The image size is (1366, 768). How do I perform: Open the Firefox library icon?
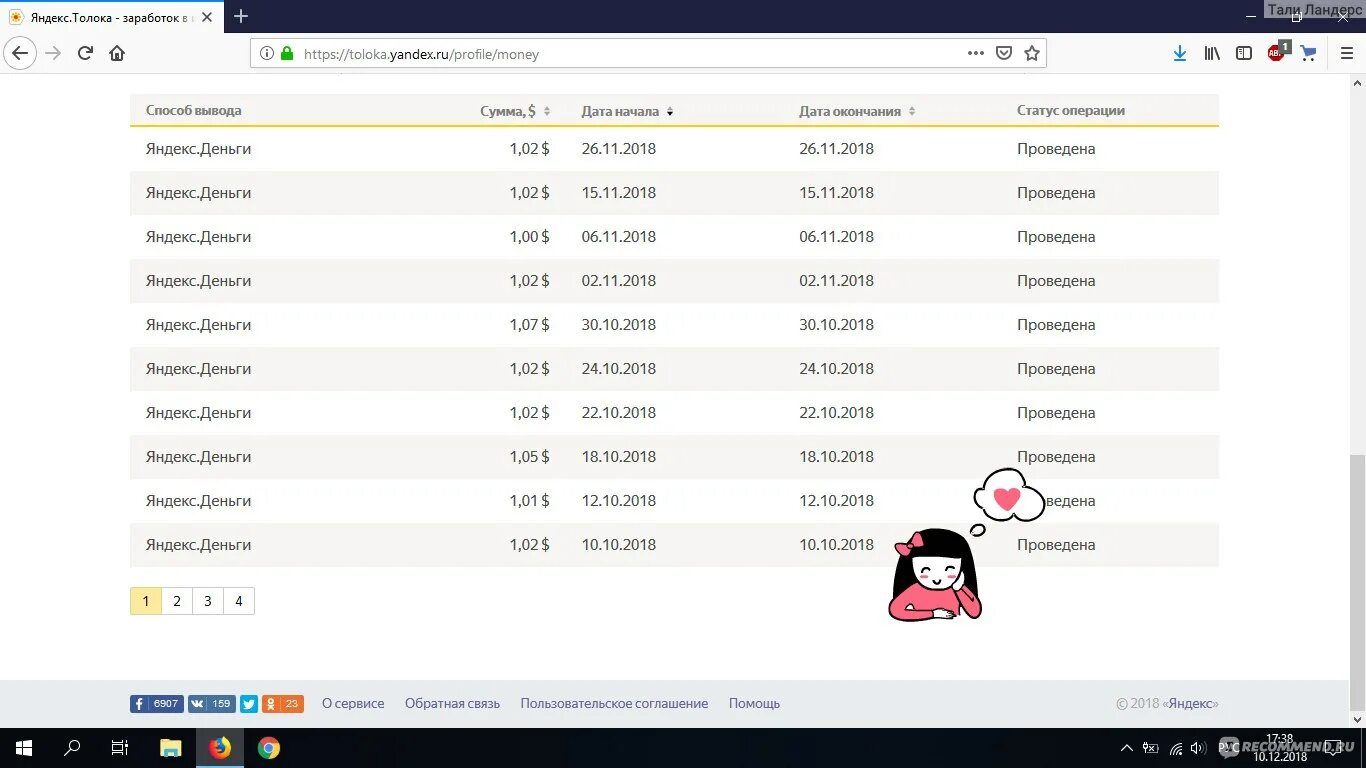(x=1212, y=53)
